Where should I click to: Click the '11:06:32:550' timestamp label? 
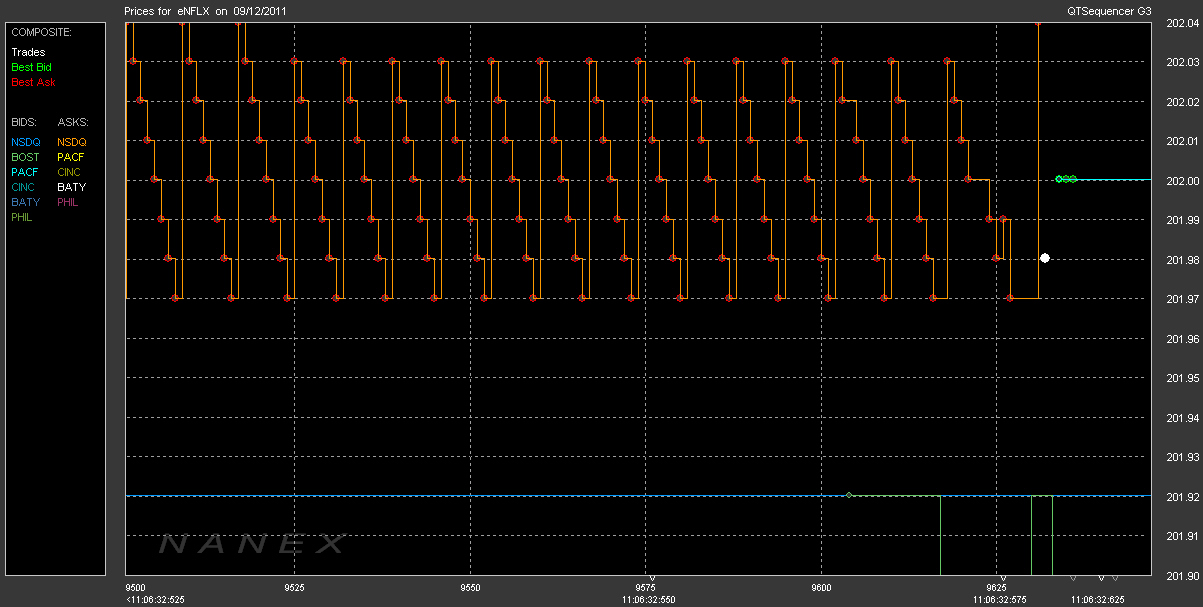[x=648, y=599]
